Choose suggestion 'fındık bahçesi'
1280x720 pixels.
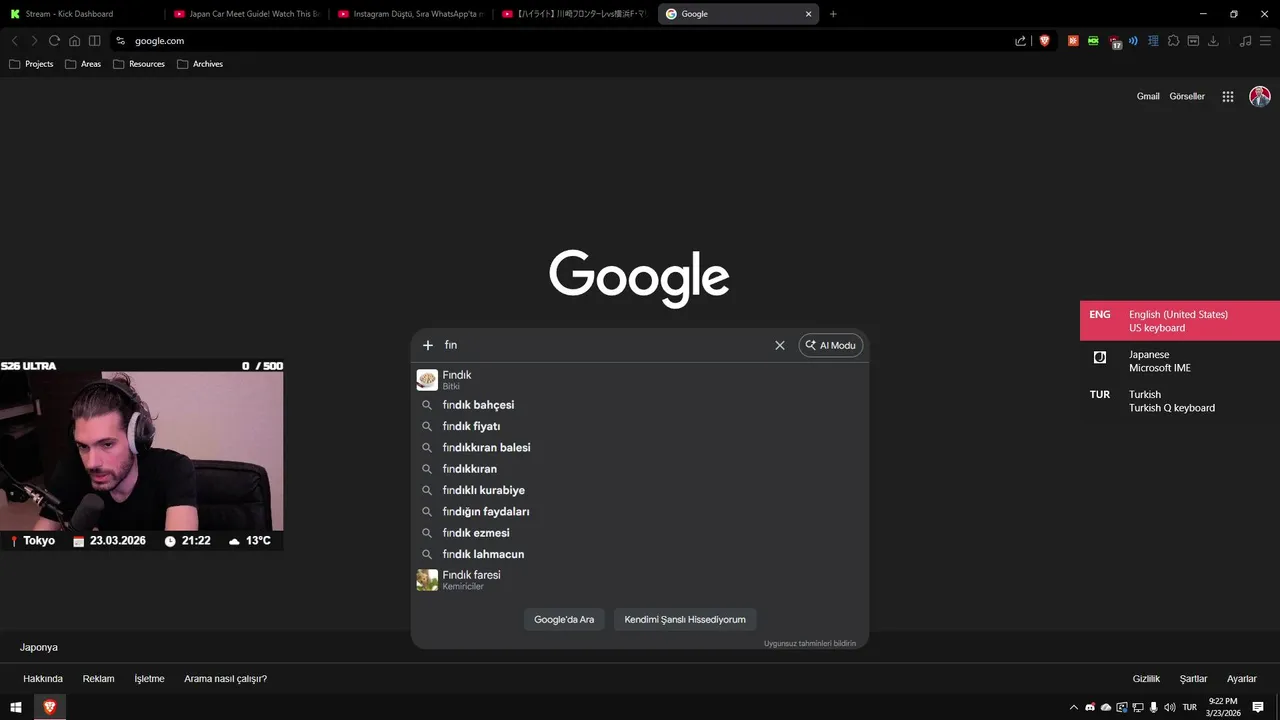pyautogui.click(x=640, y=405)
